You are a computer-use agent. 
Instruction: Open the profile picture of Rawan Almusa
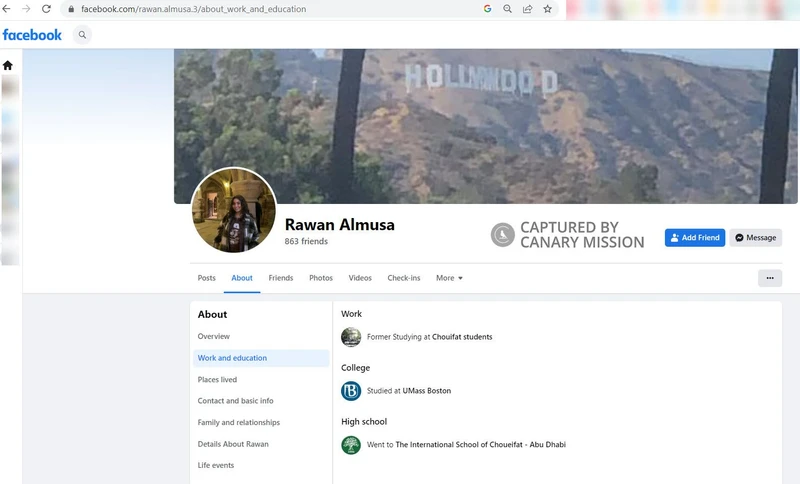click(234, 210)
